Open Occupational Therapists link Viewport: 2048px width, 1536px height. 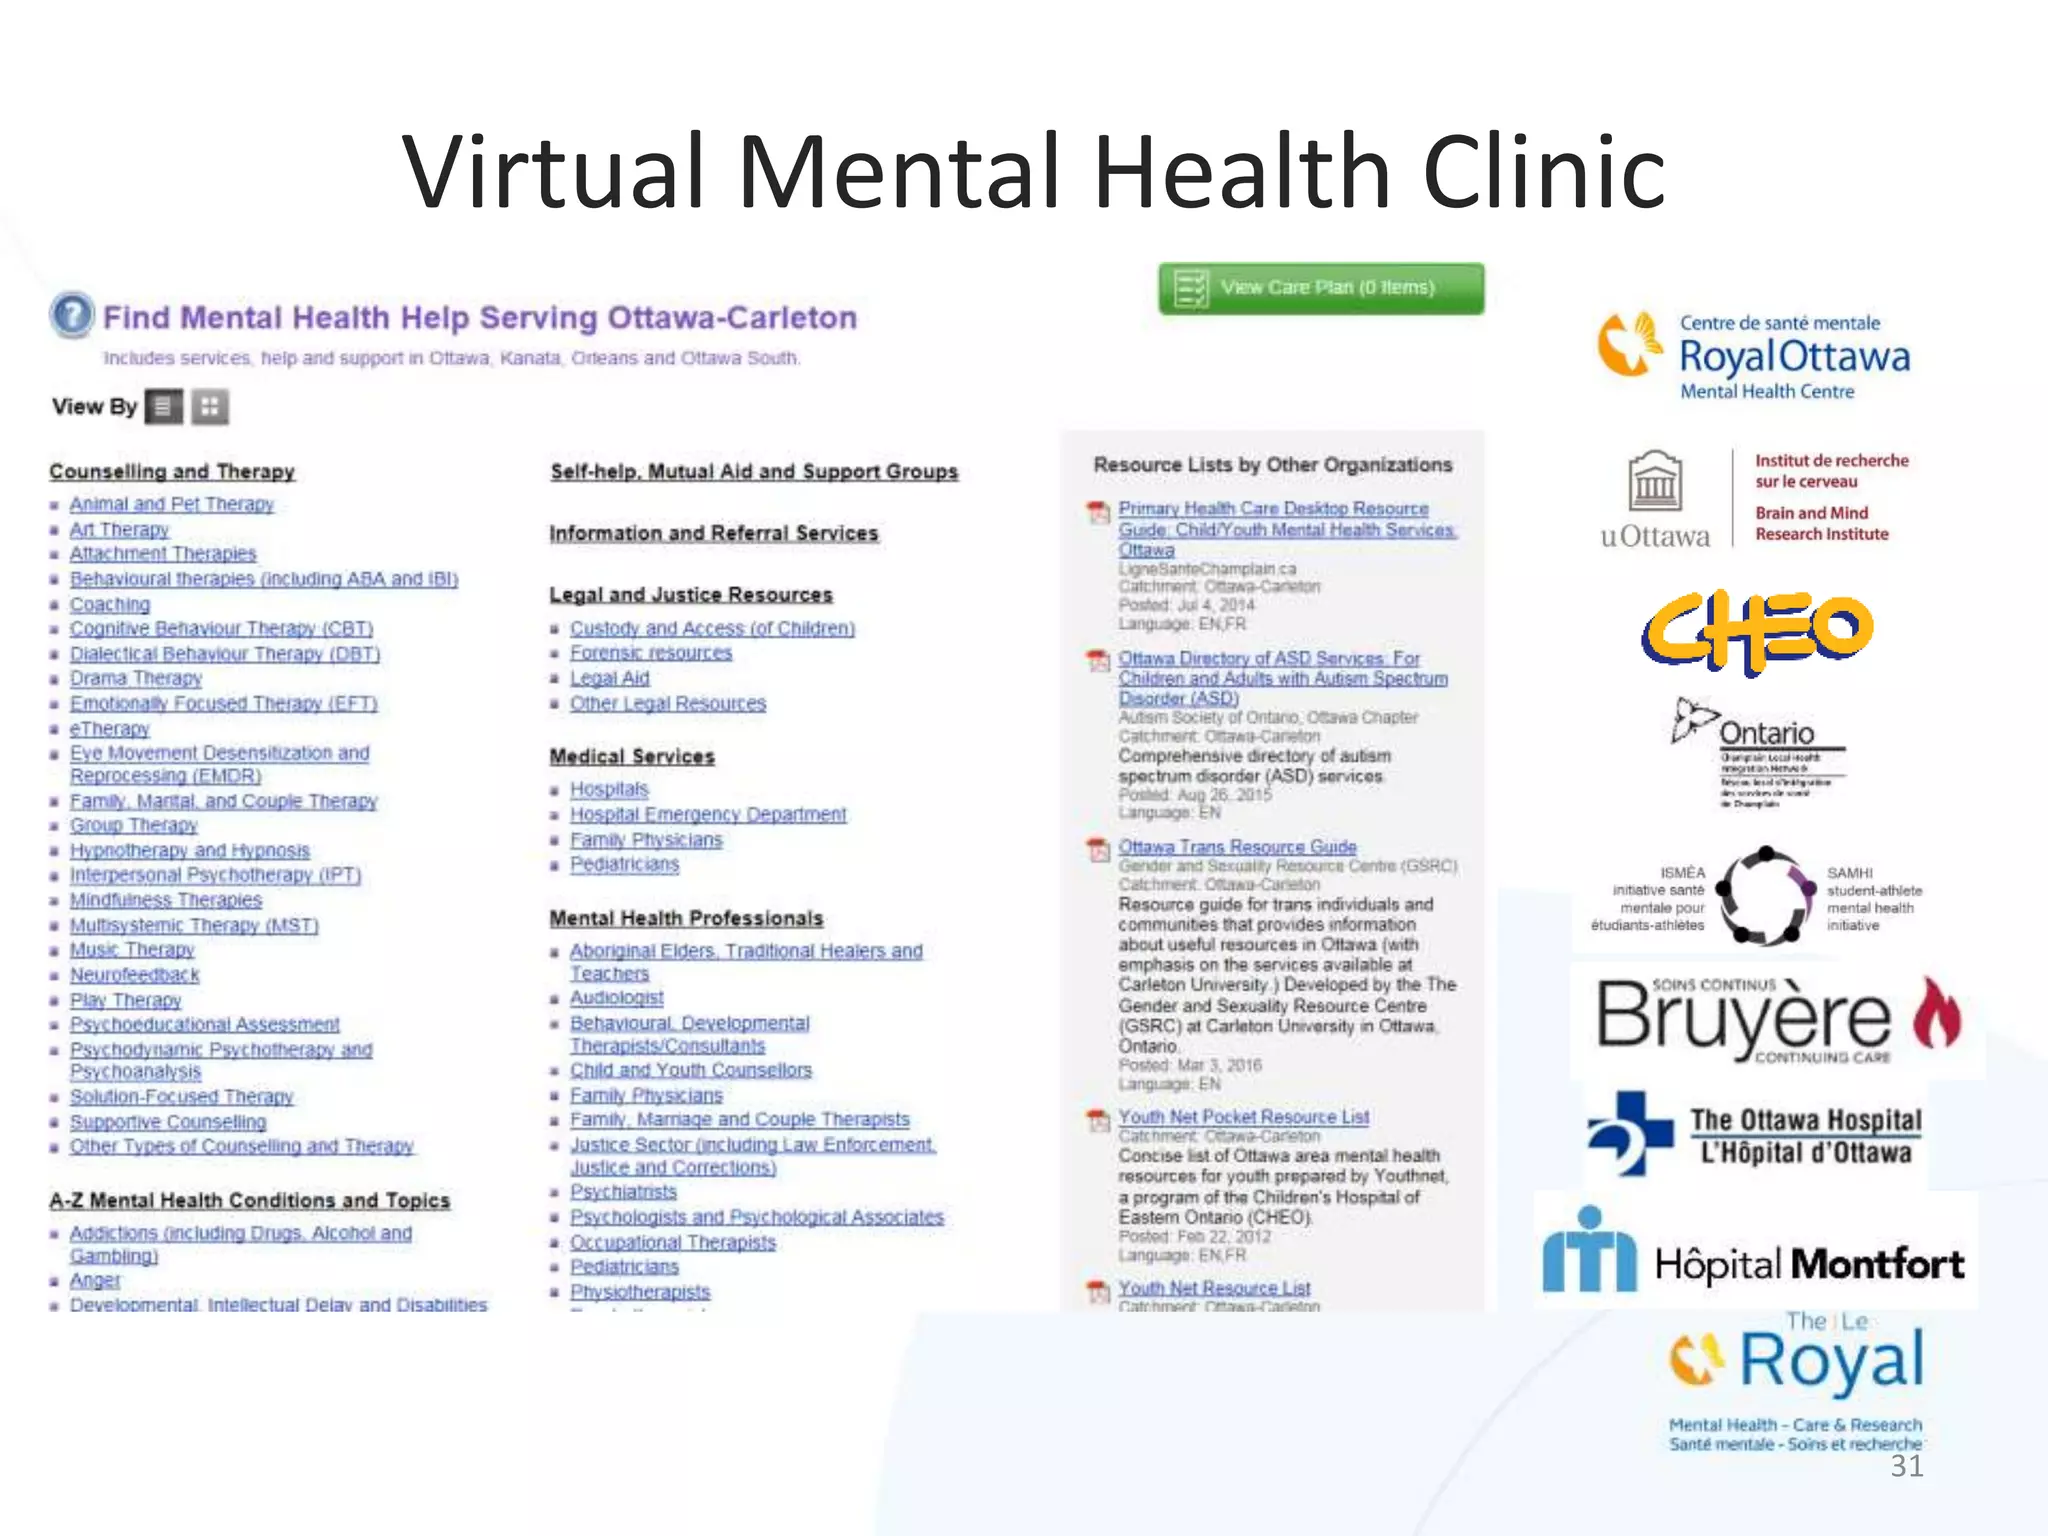click(673, 1242)
